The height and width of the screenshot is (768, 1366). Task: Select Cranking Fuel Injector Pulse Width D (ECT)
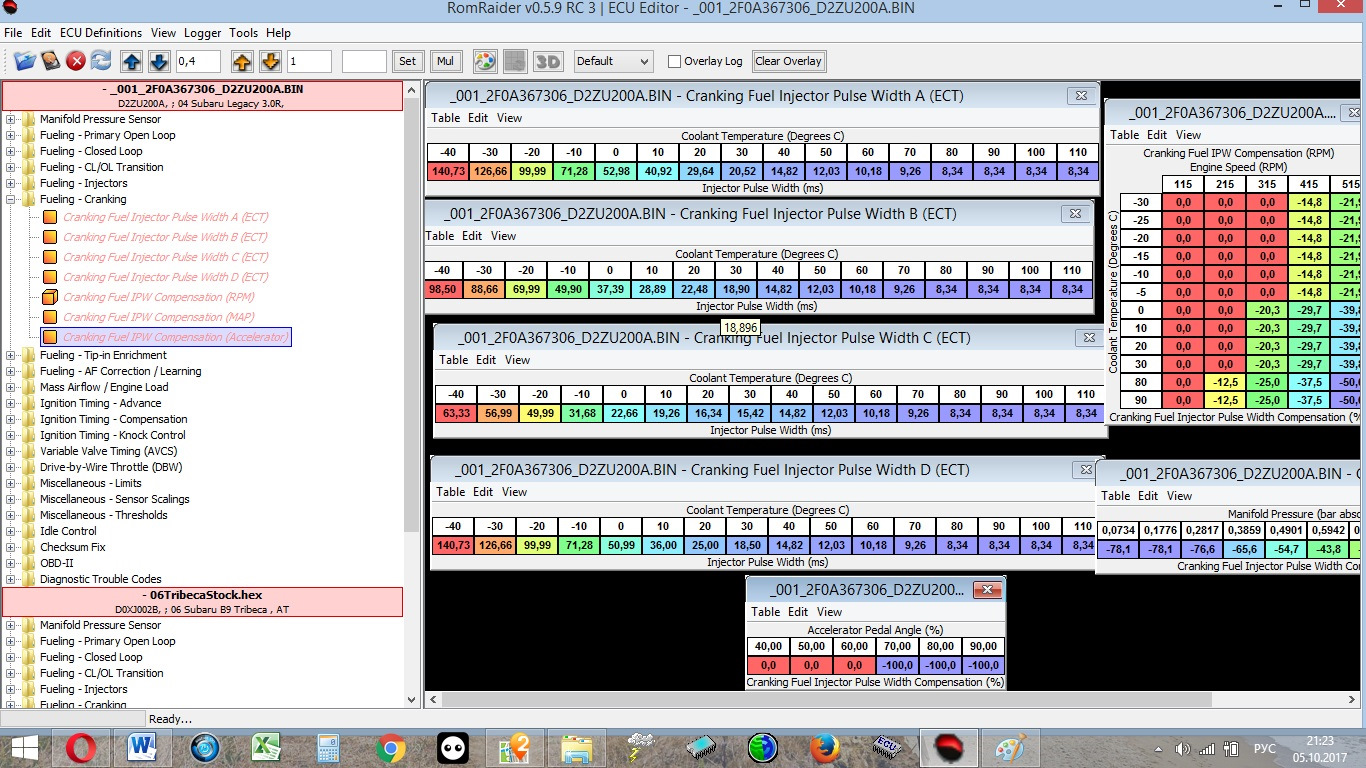[x=165, y=277]
